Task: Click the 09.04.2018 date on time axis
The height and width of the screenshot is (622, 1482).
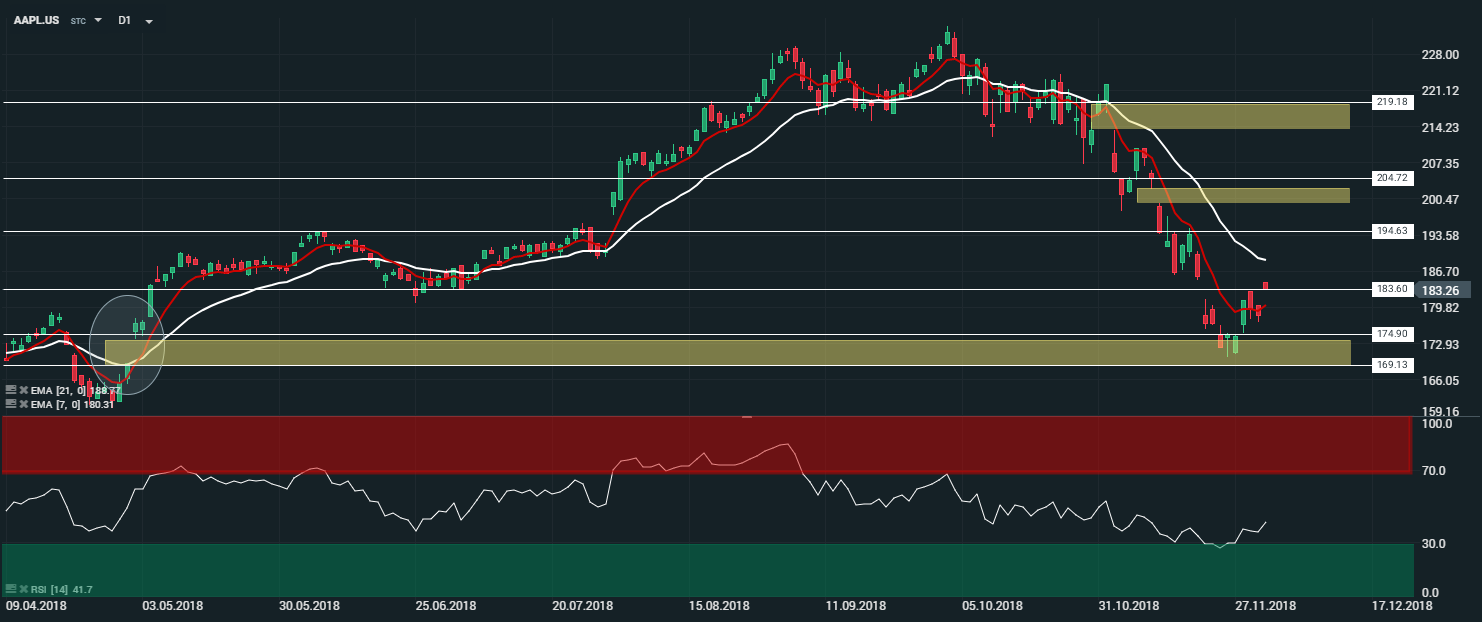Action: click(35, 606)
